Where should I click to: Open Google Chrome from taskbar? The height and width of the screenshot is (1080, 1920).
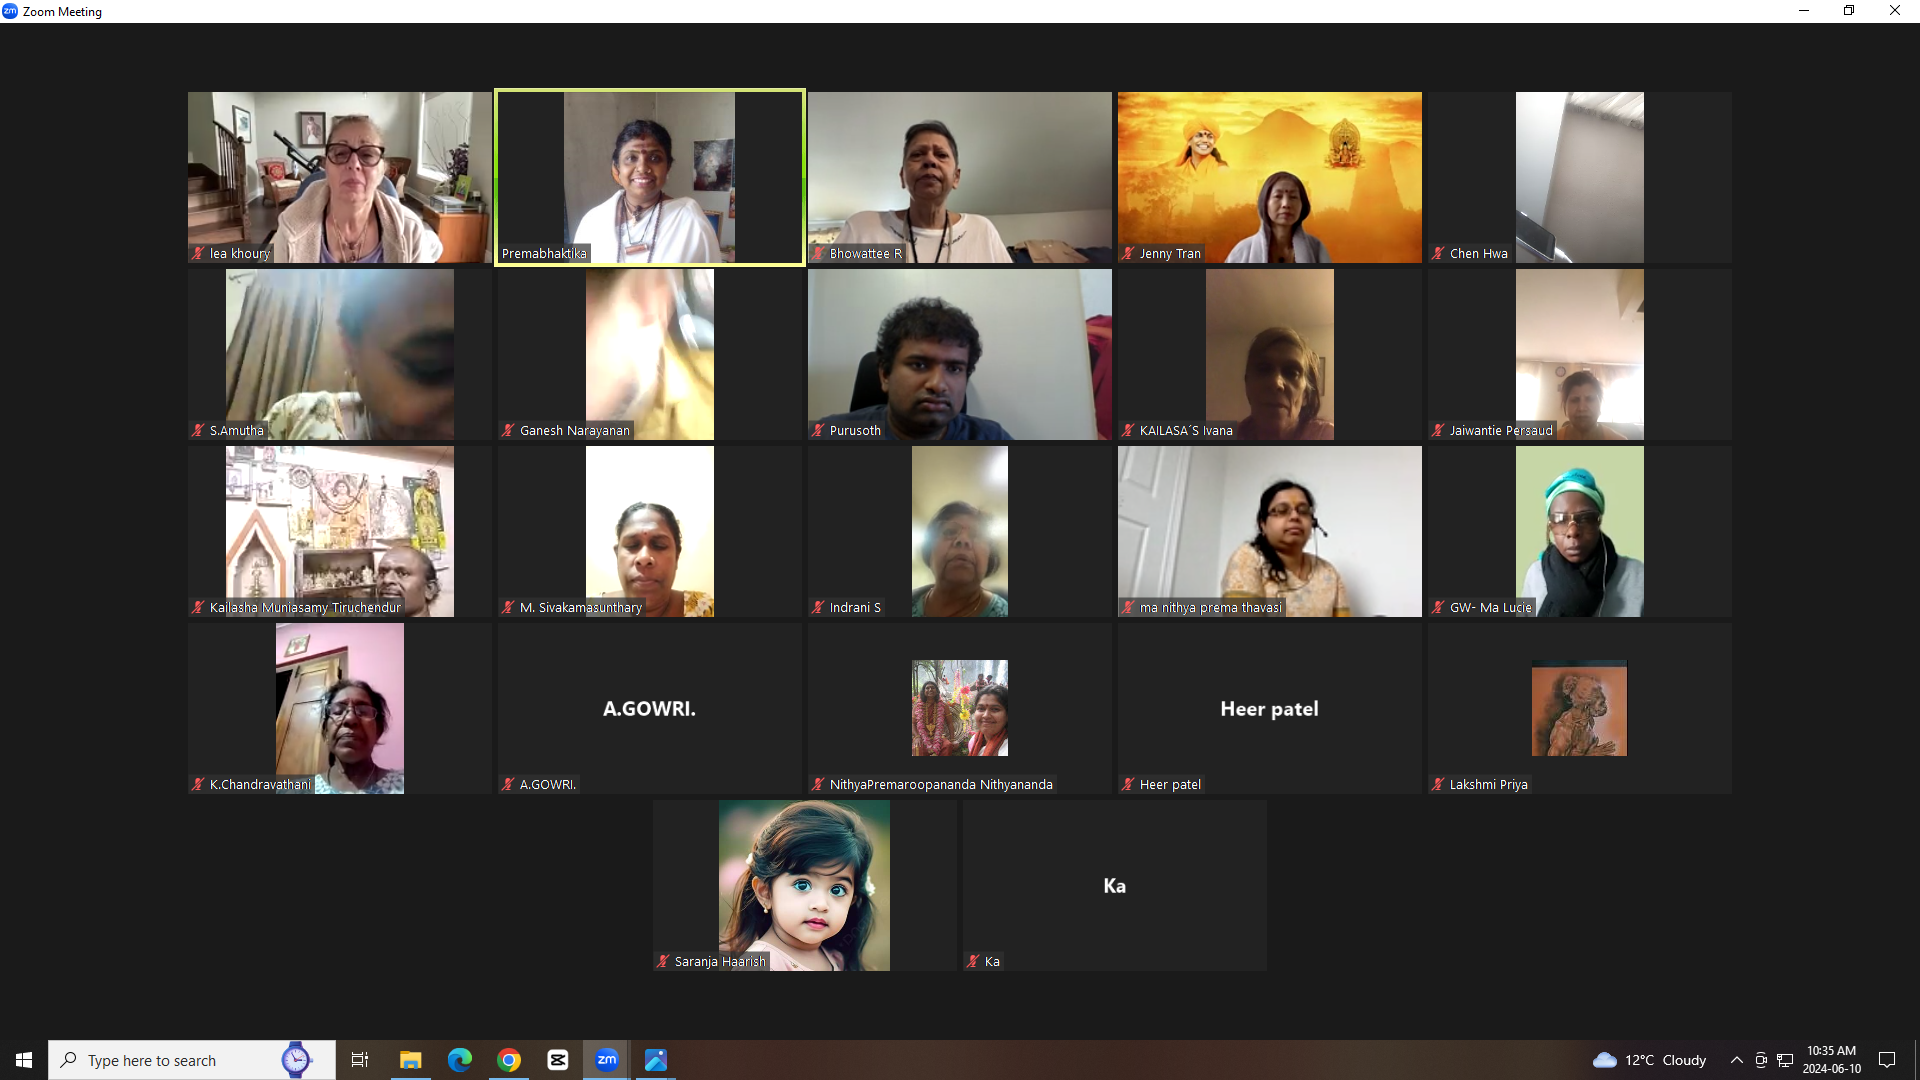tap(509, 1060)
